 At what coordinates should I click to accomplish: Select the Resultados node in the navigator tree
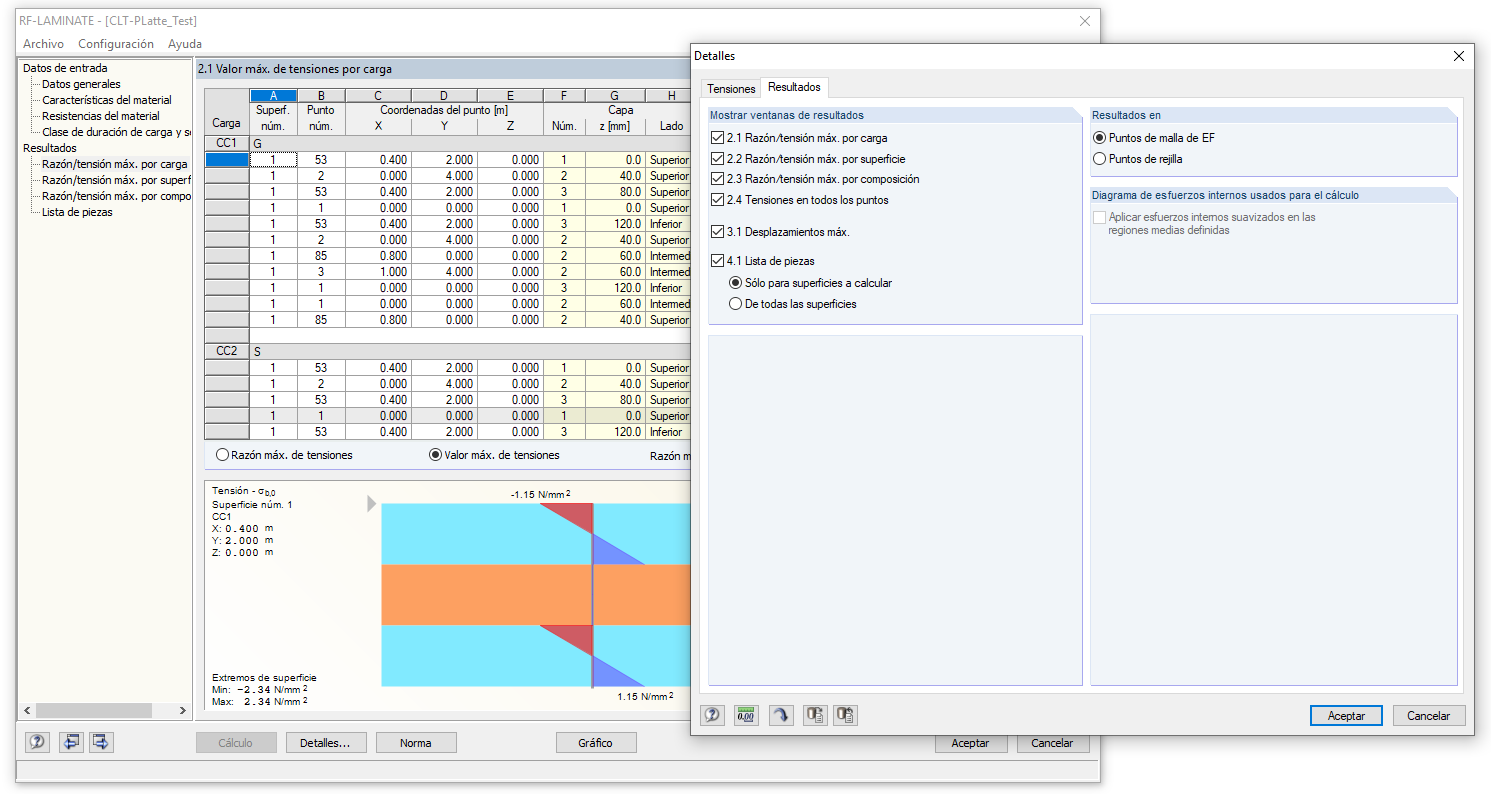coord(50,148)
